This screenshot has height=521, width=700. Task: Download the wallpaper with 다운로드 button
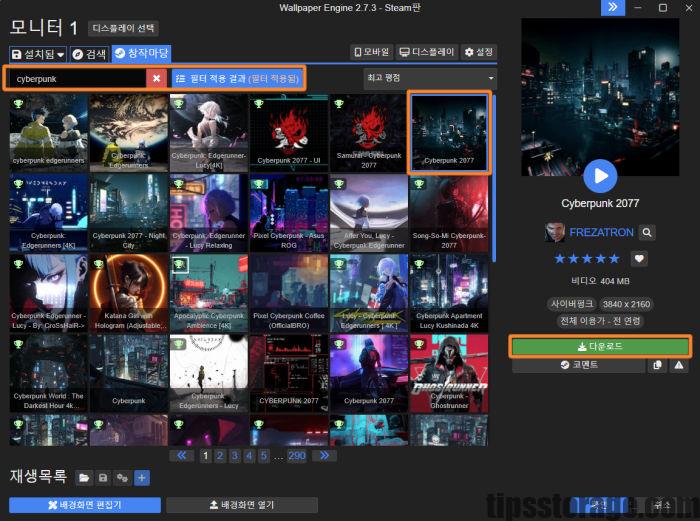(600, 346)
